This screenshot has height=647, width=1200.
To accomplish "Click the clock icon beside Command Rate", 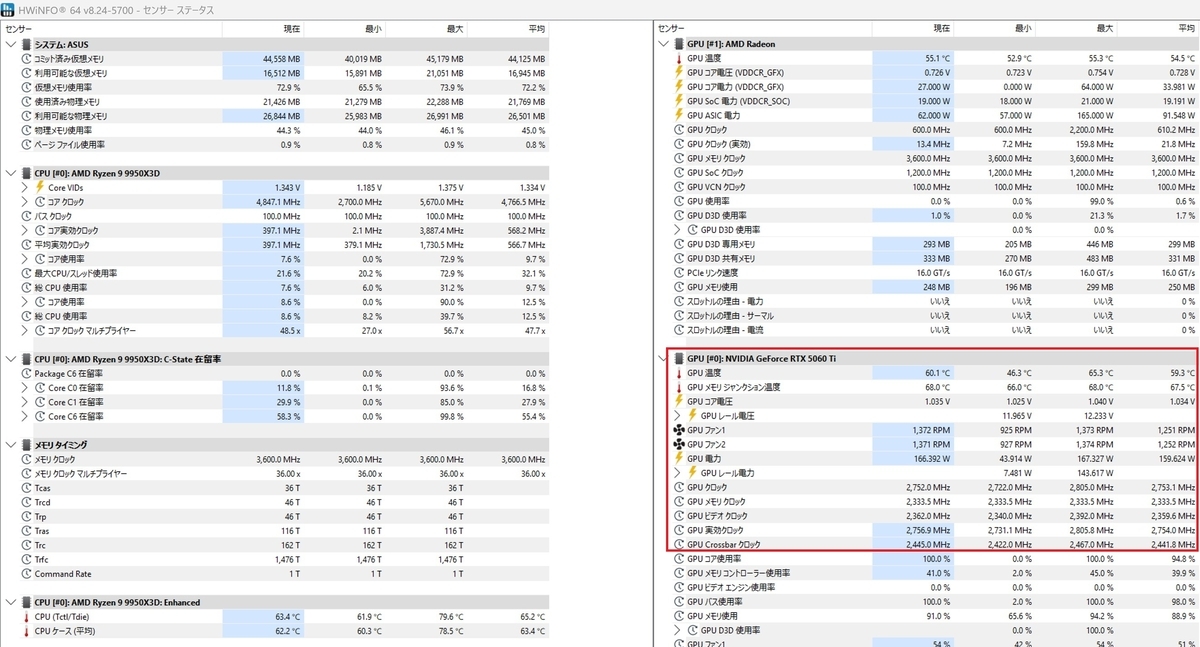I will pos(26,574).
